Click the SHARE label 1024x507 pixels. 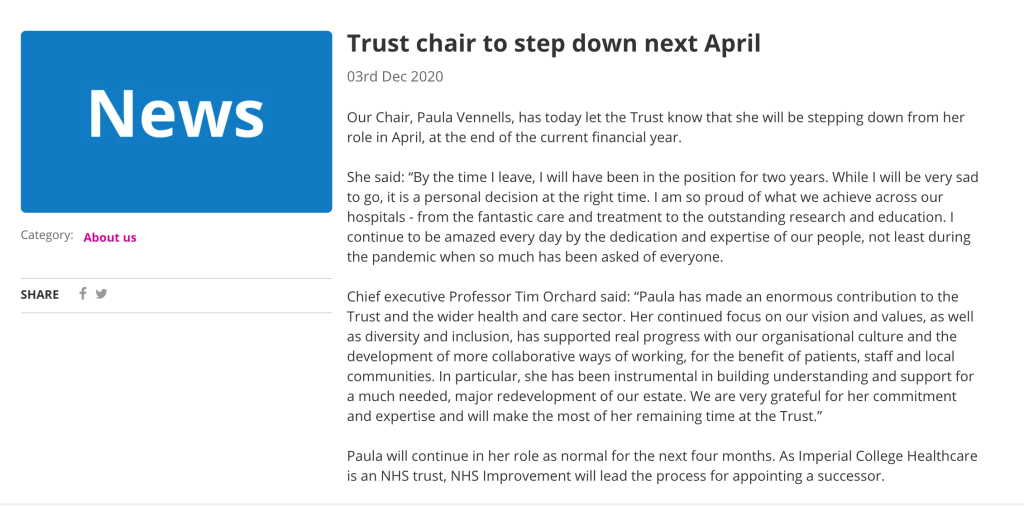point(40,295)
